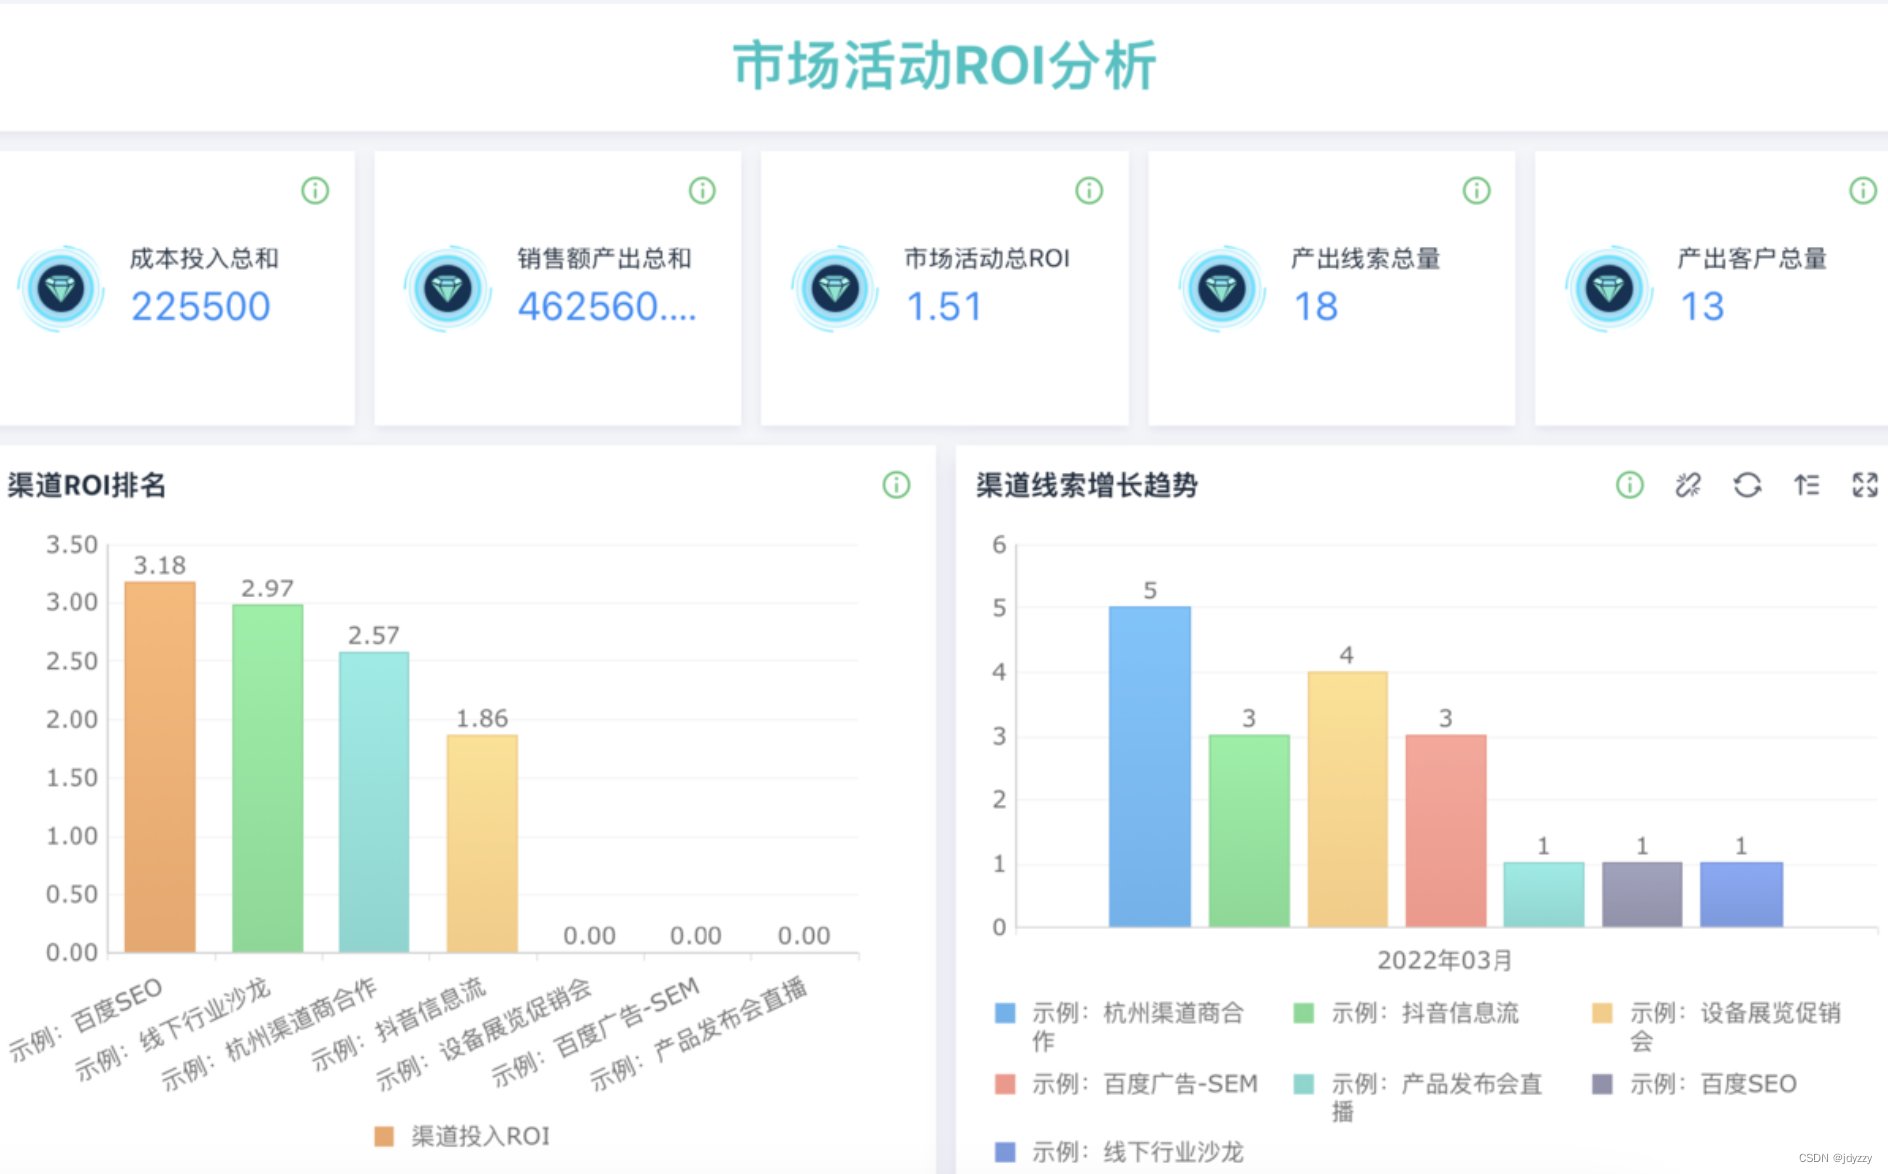Toggle legend 示例: 产品发布会直播 in trend chart
Image resolution: width=1888 pixels, height=1174 pixels.
point(1418,1097)
